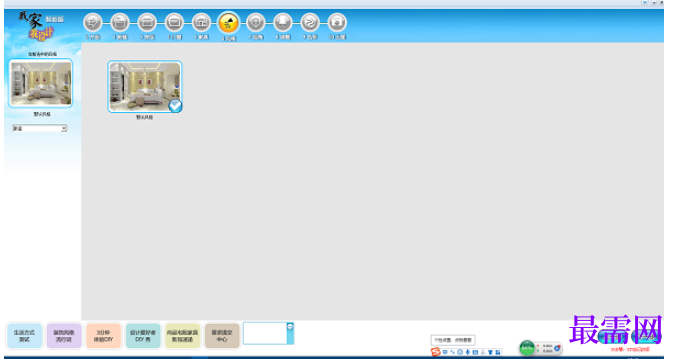Open teal design enthusiasts DIY show tab
The image size is (681, 361).
[x=143, y=336]
